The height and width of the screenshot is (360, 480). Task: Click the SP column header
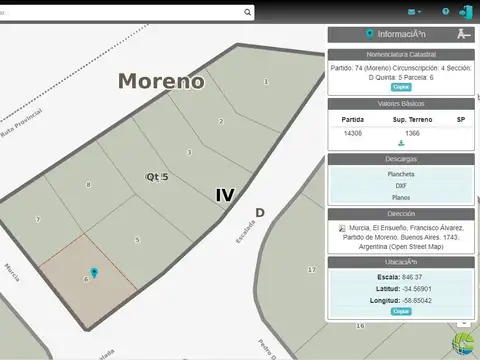tap(461, 119)
